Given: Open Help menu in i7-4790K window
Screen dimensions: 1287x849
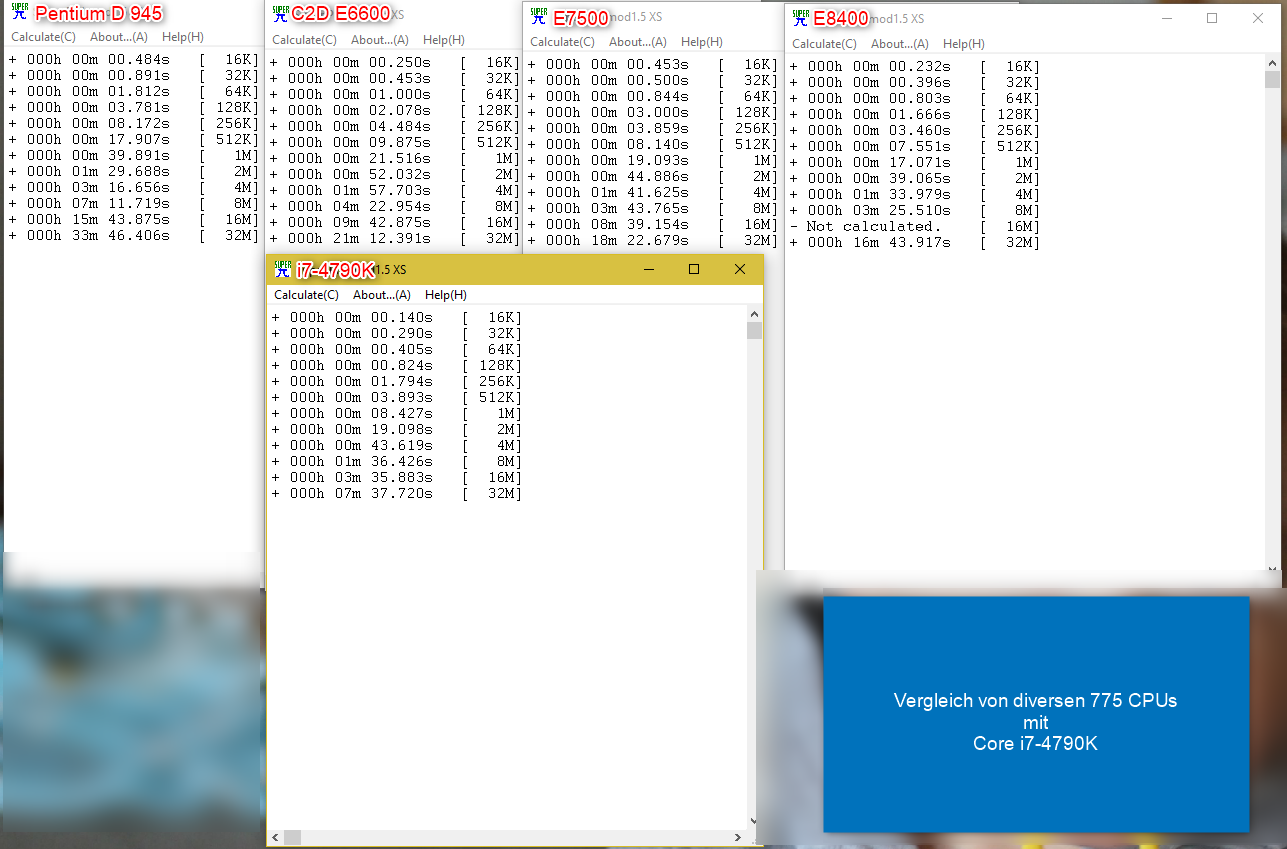Looking at the screenshot, I should click(446, 295).
